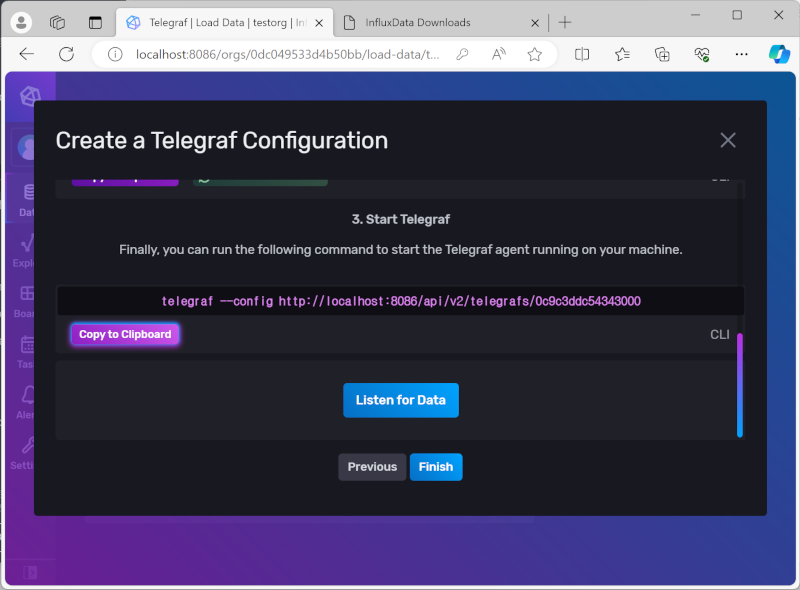Viewport: 800px width, 590px height.
Task: Open the Favorites list
Action: pyautogui.click(x=622, y=54)
